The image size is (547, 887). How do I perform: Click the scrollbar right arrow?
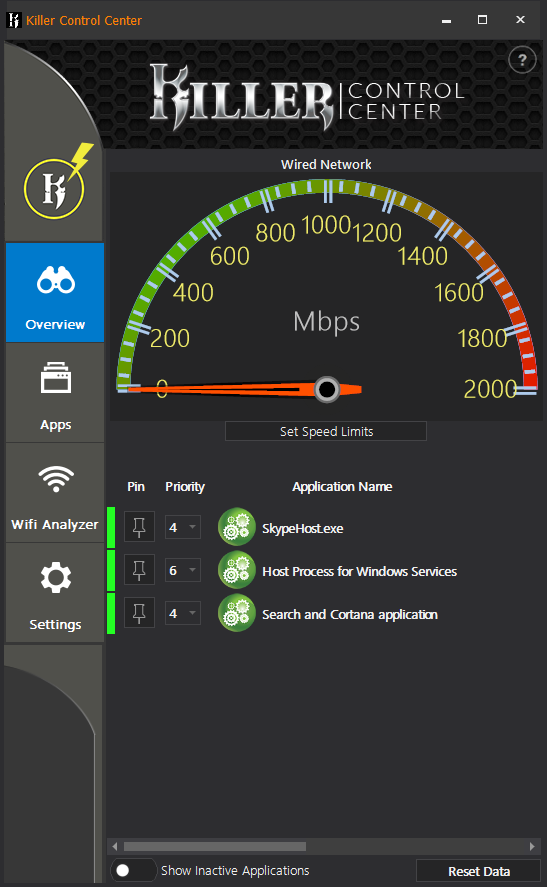[532, 847]
